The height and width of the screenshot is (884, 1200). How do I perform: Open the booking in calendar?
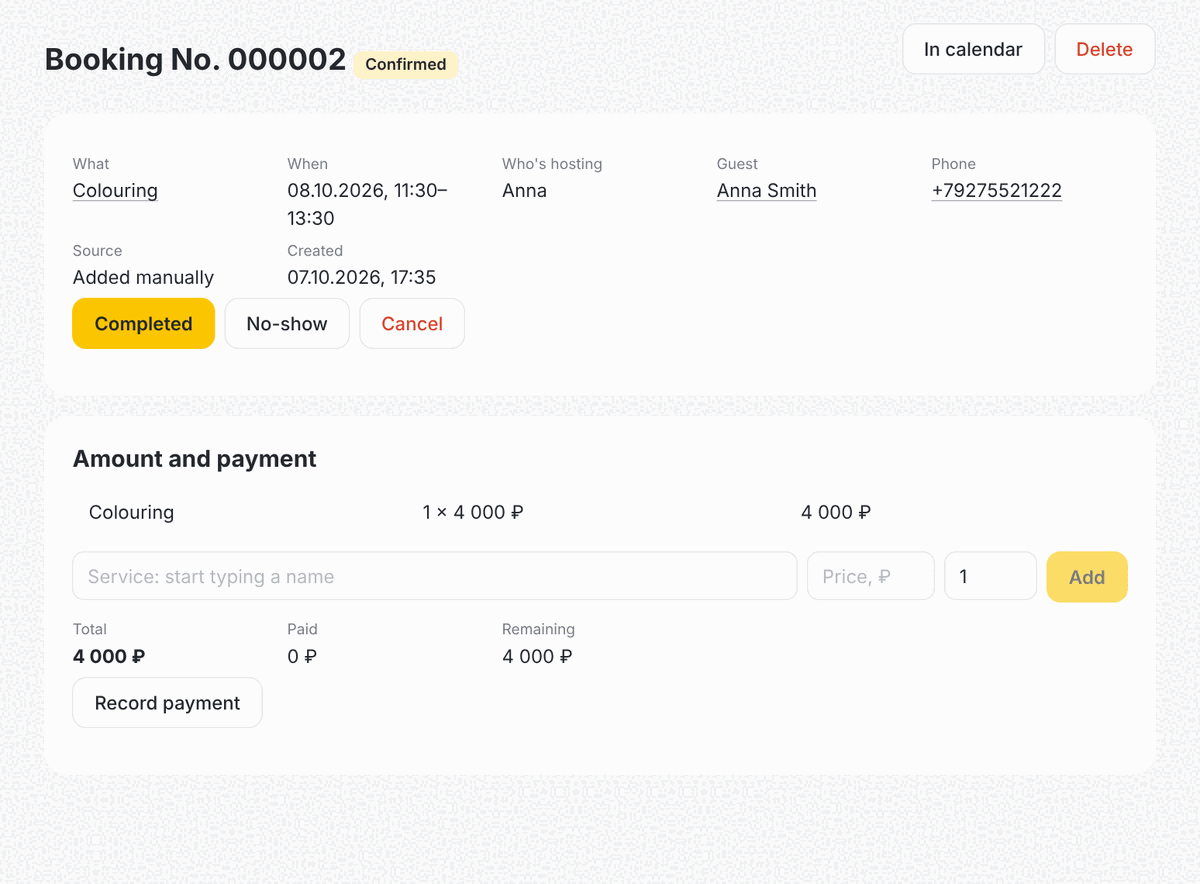tap(973, 49)
